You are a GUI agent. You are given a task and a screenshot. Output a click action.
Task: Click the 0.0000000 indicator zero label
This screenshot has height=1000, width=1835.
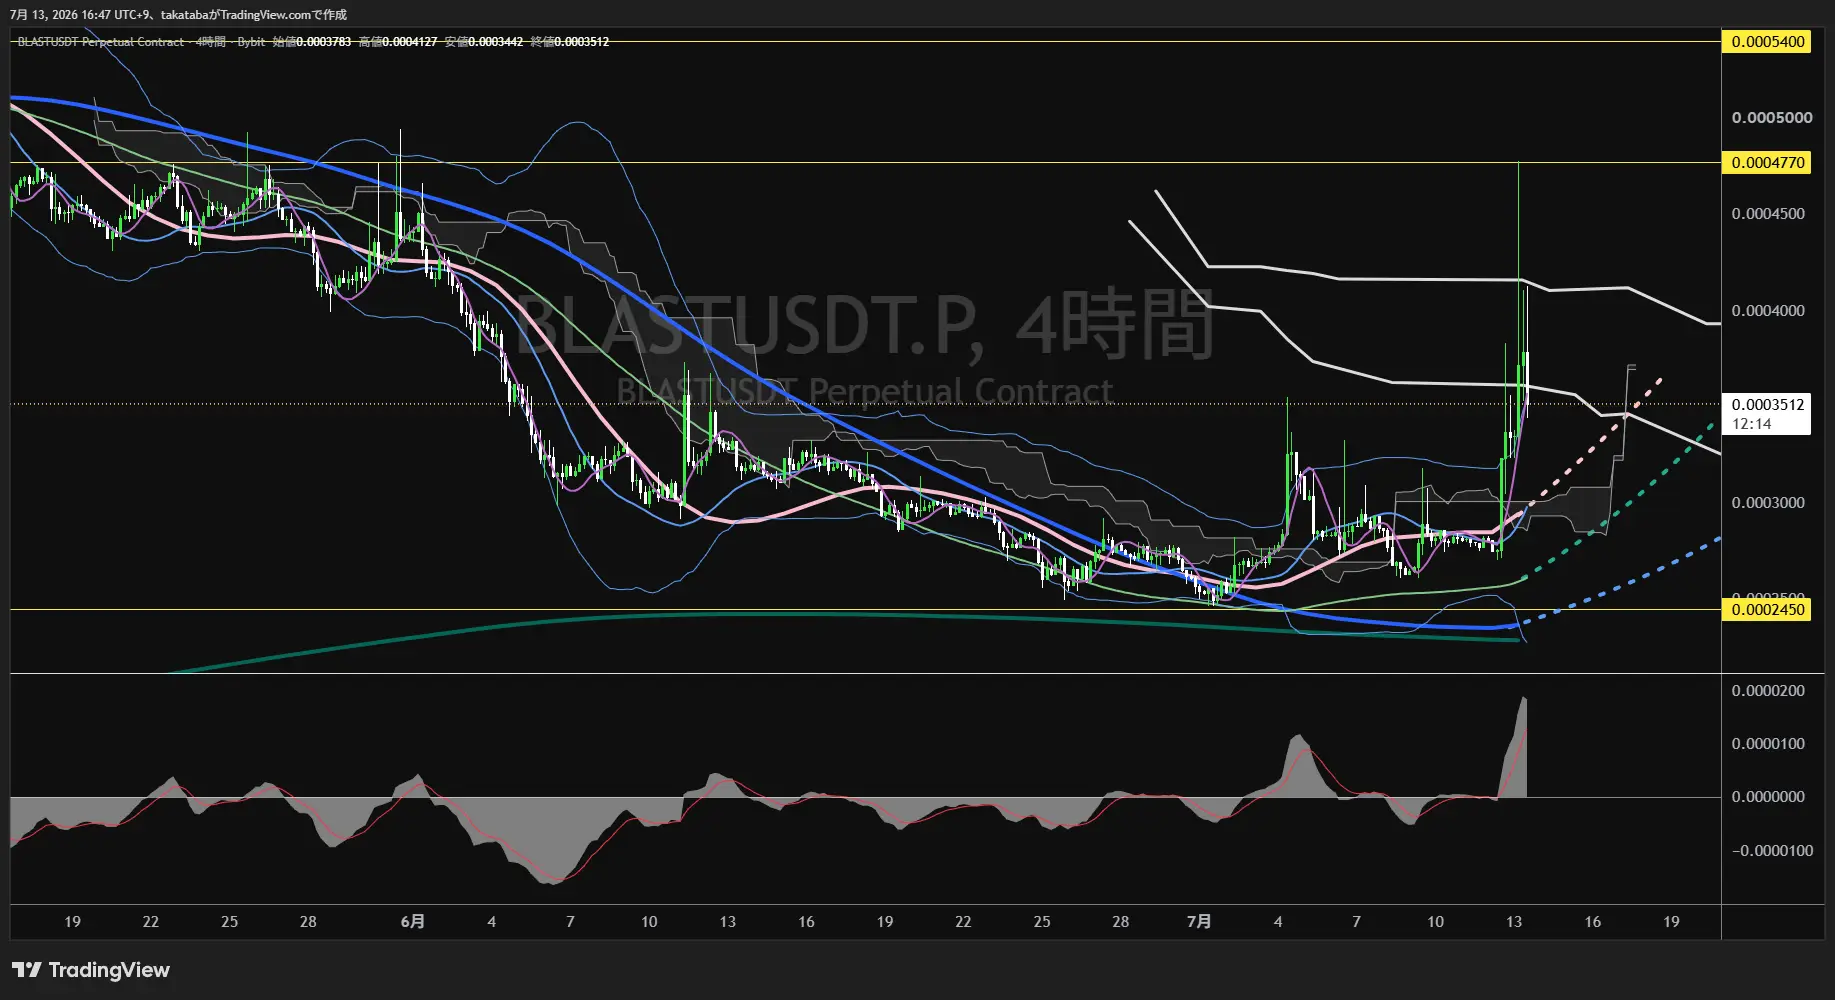click(x=1768, y=797)
